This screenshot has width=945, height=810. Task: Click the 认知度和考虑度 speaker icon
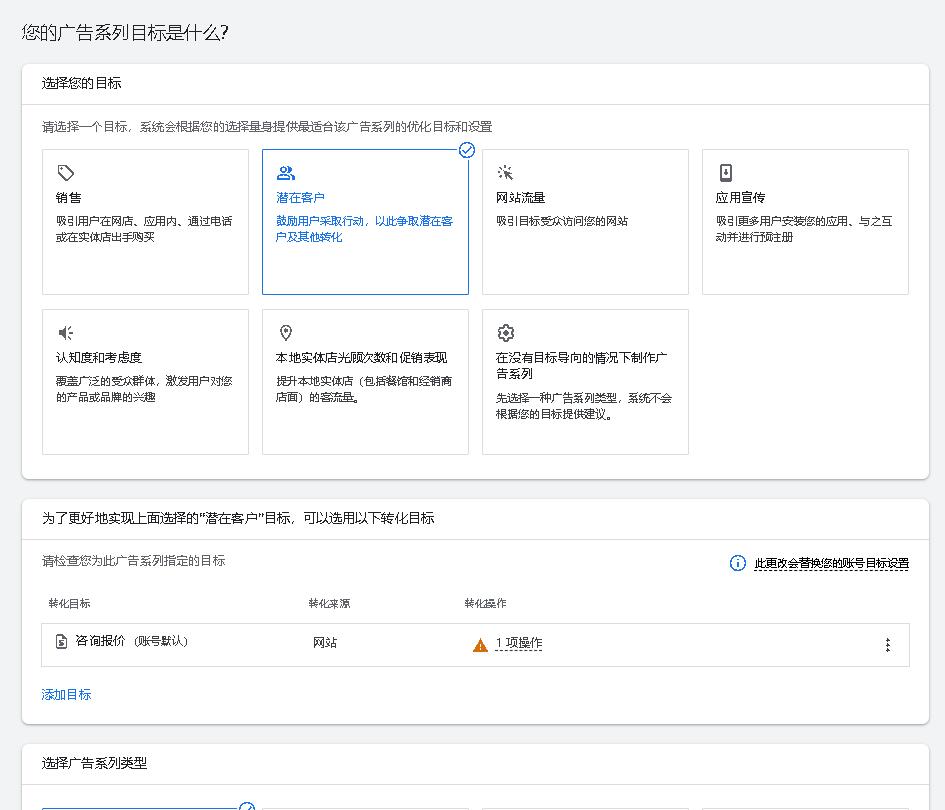[x=66, y=333]
